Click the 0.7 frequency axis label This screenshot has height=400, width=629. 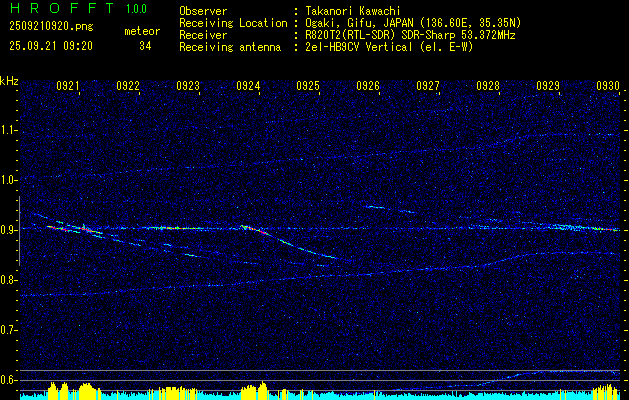(x=9, y=330)
